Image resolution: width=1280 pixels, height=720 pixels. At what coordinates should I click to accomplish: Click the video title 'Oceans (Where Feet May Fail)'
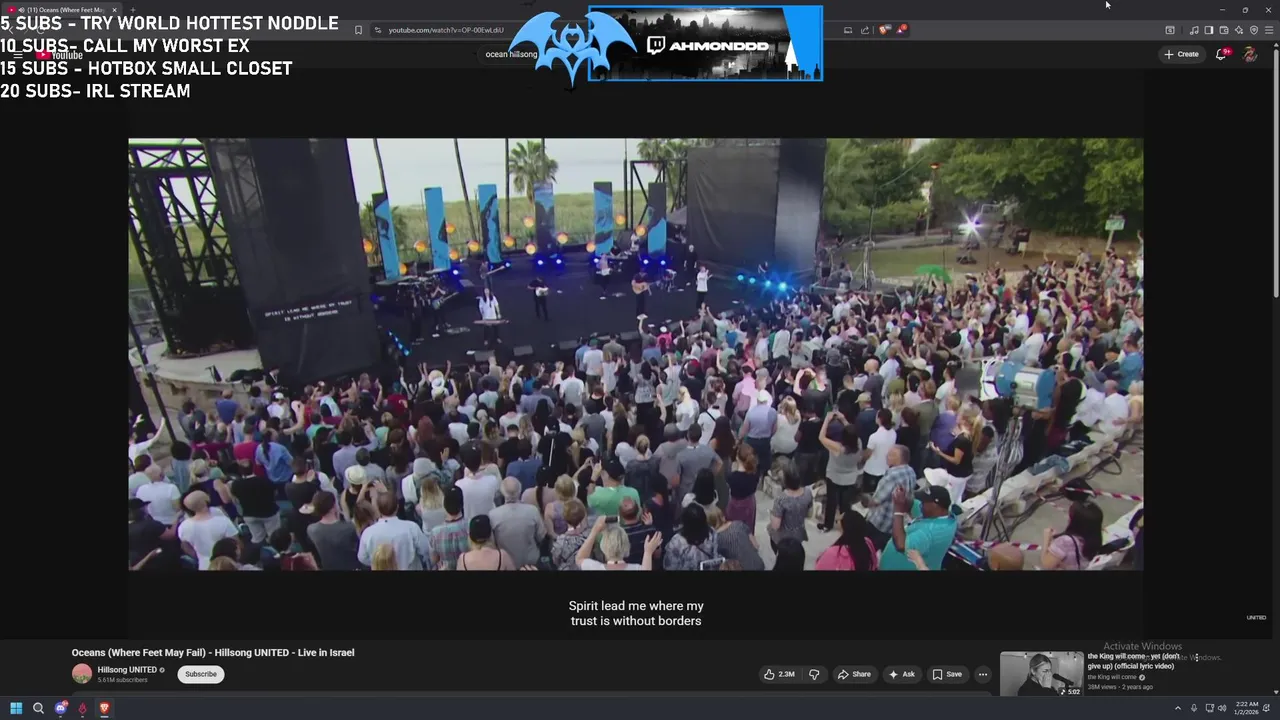[213, 653]
